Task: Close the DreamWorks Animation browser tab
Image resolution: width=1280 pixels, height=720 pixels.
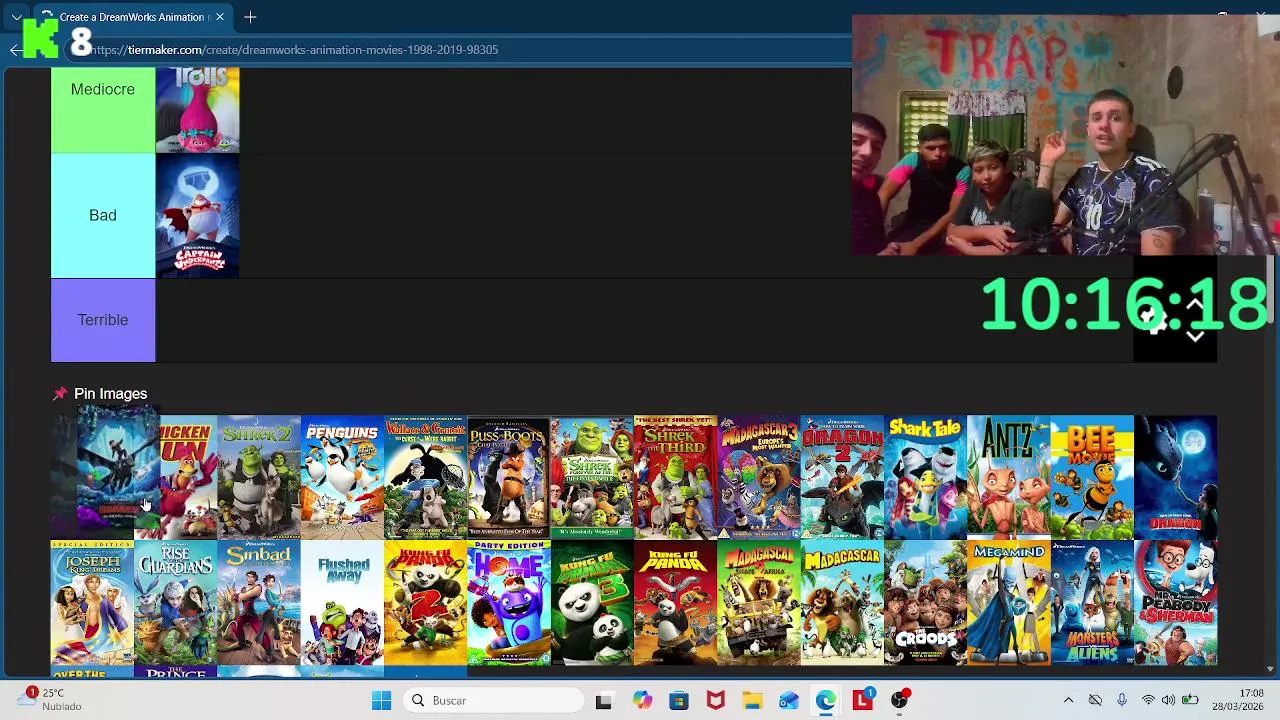Action: pos(220,17)
